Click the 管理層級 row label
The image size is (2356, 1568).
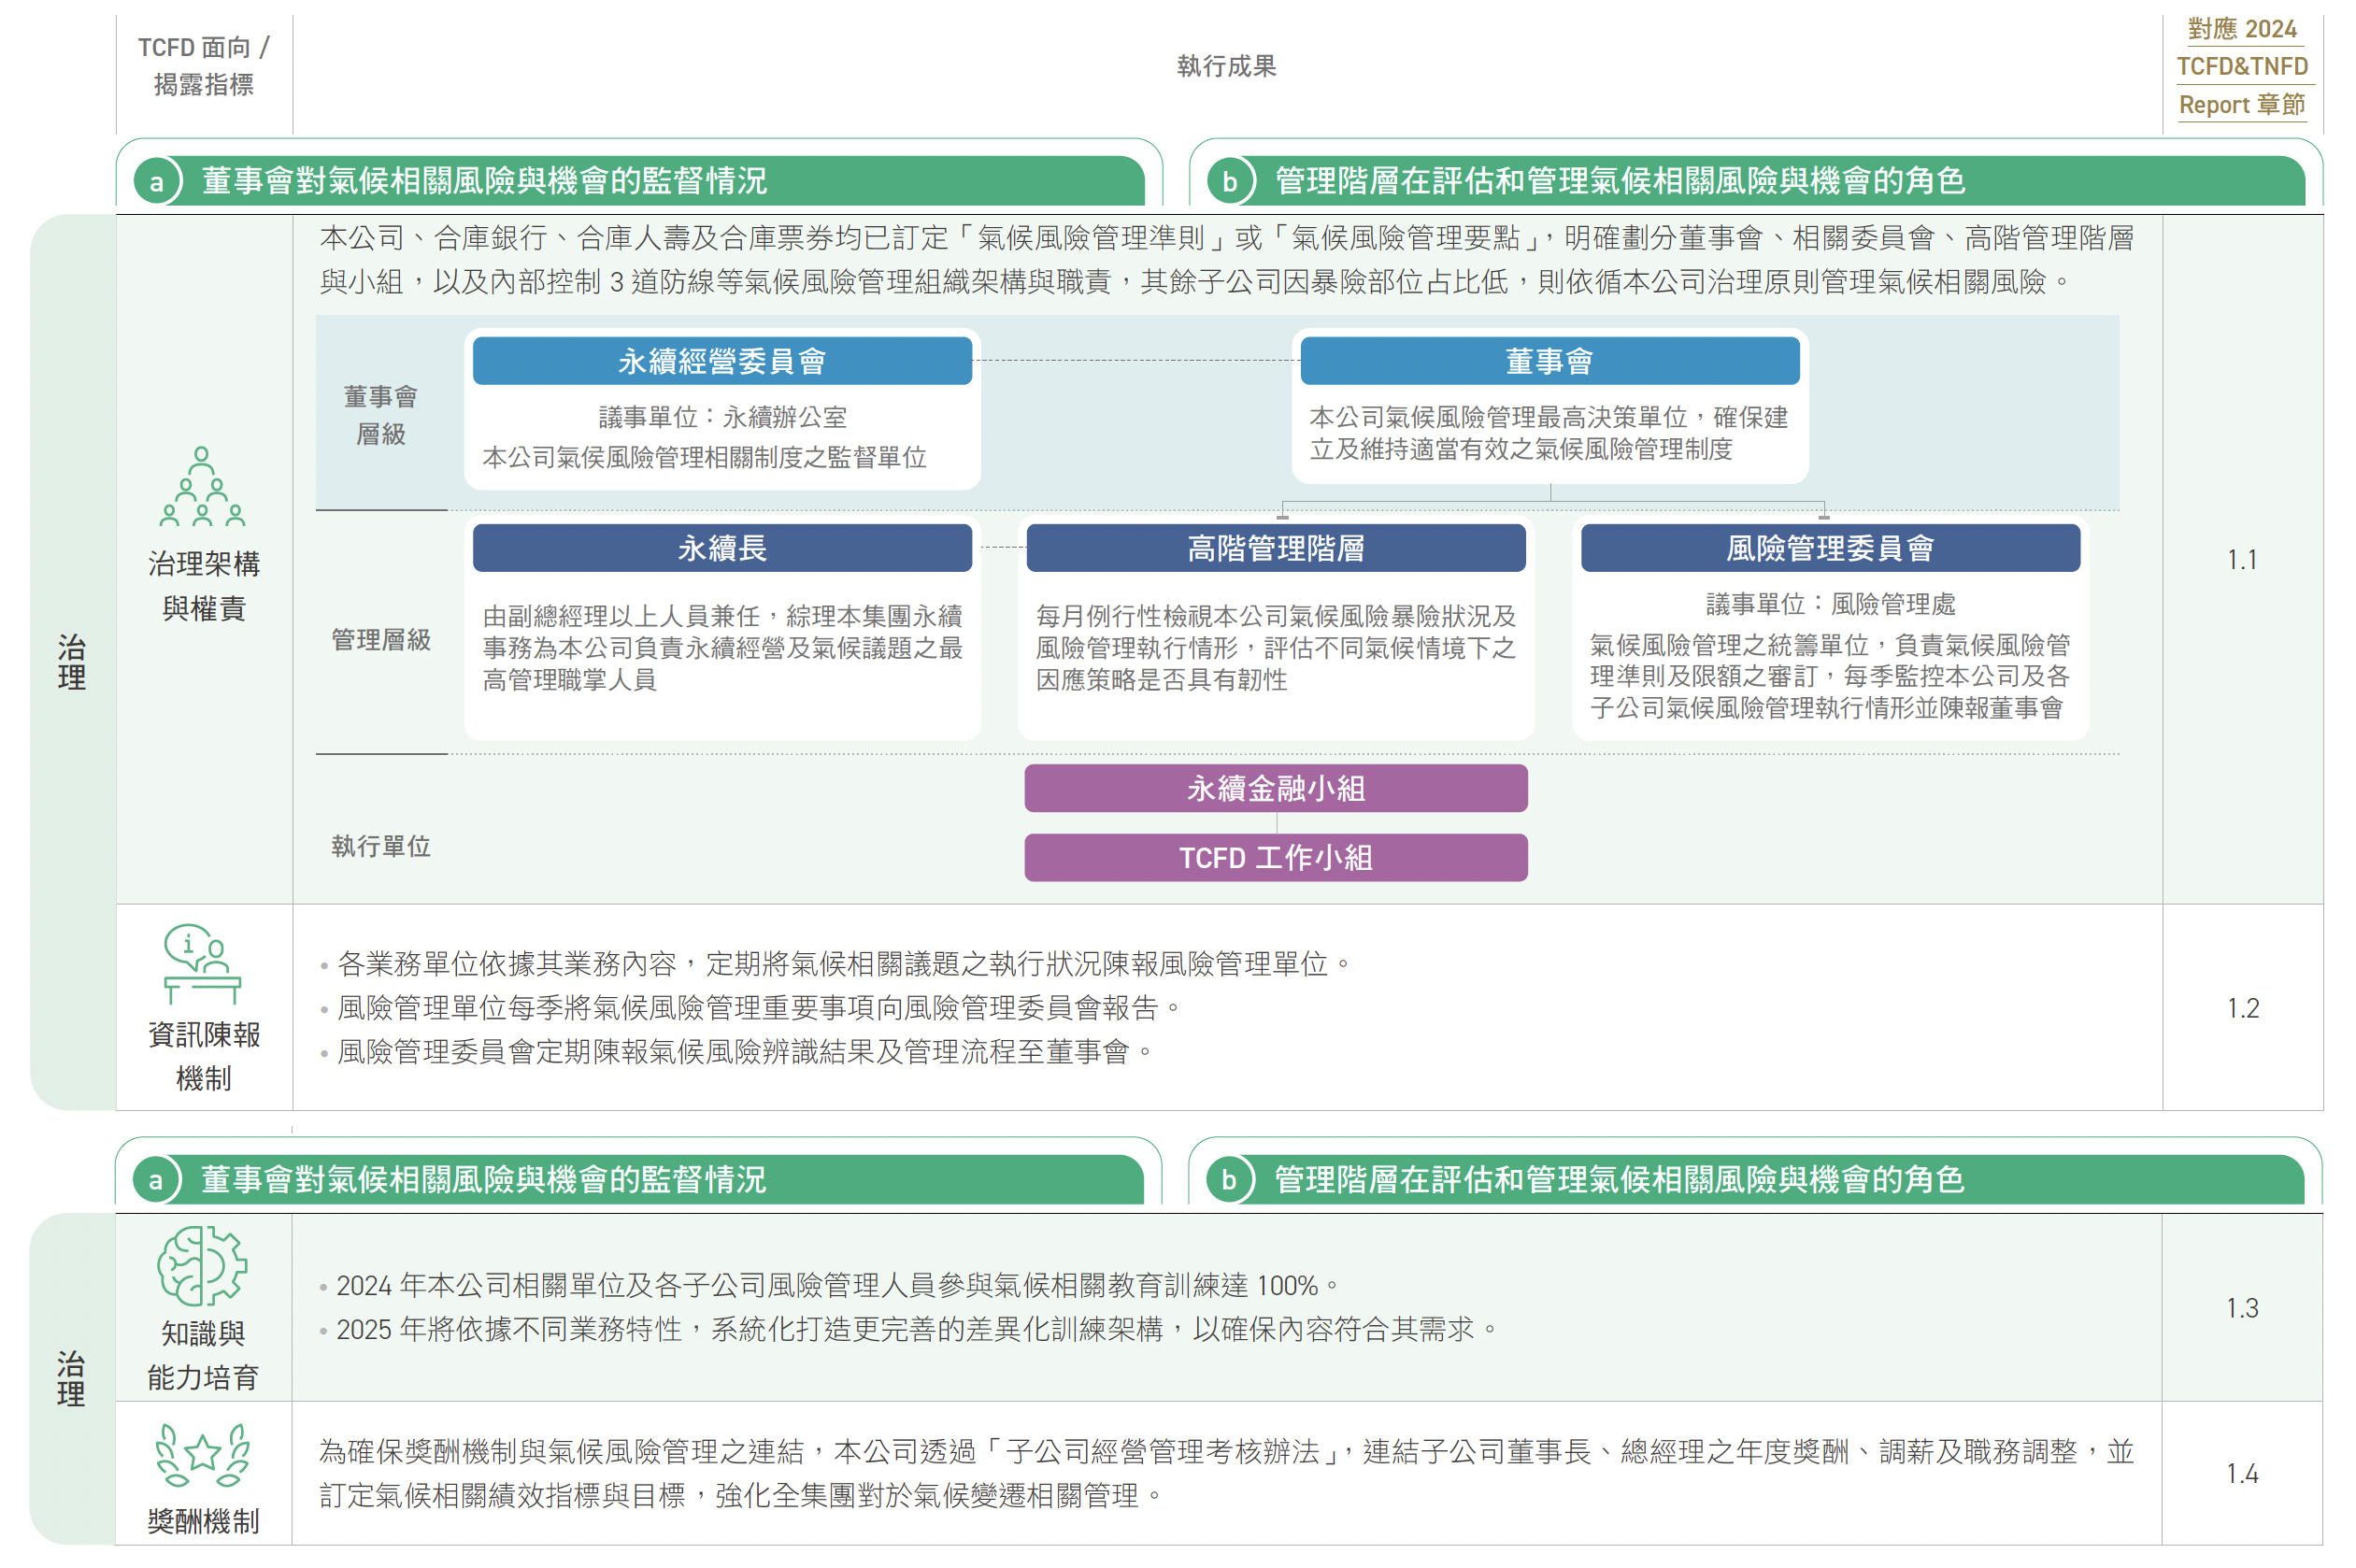coord(380,640)
